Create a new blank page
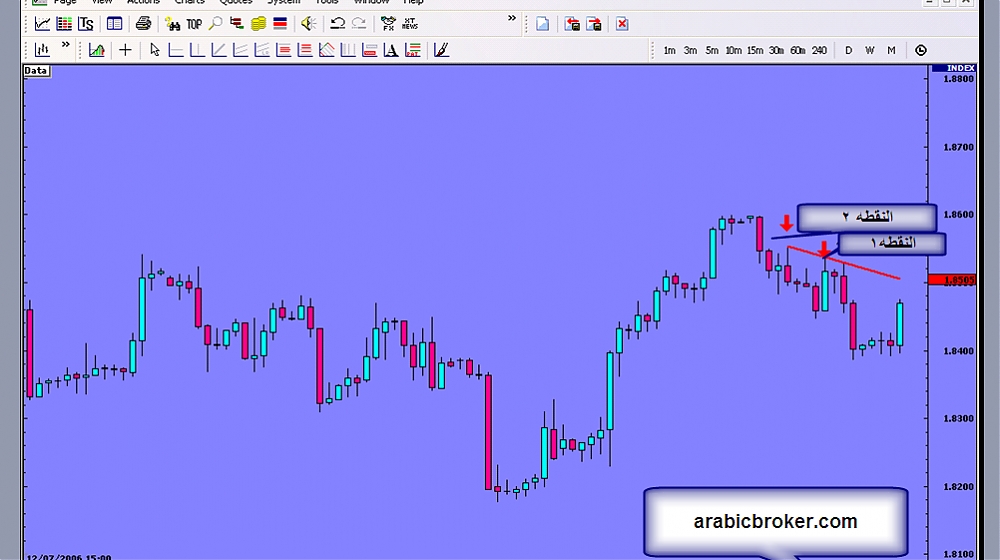The width and height of the screenshot is (1000, 560). coord(543,24)
